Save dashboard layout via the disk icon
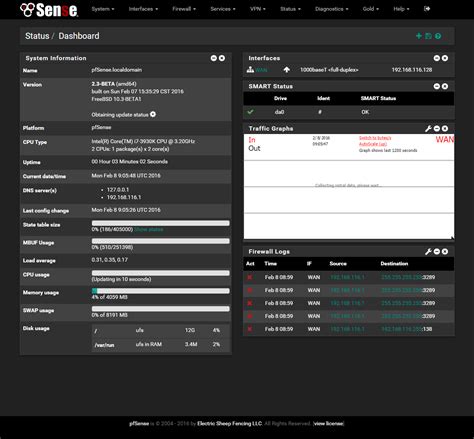Image resolution: width=474 pixels, height=439 pixels. 429,36
